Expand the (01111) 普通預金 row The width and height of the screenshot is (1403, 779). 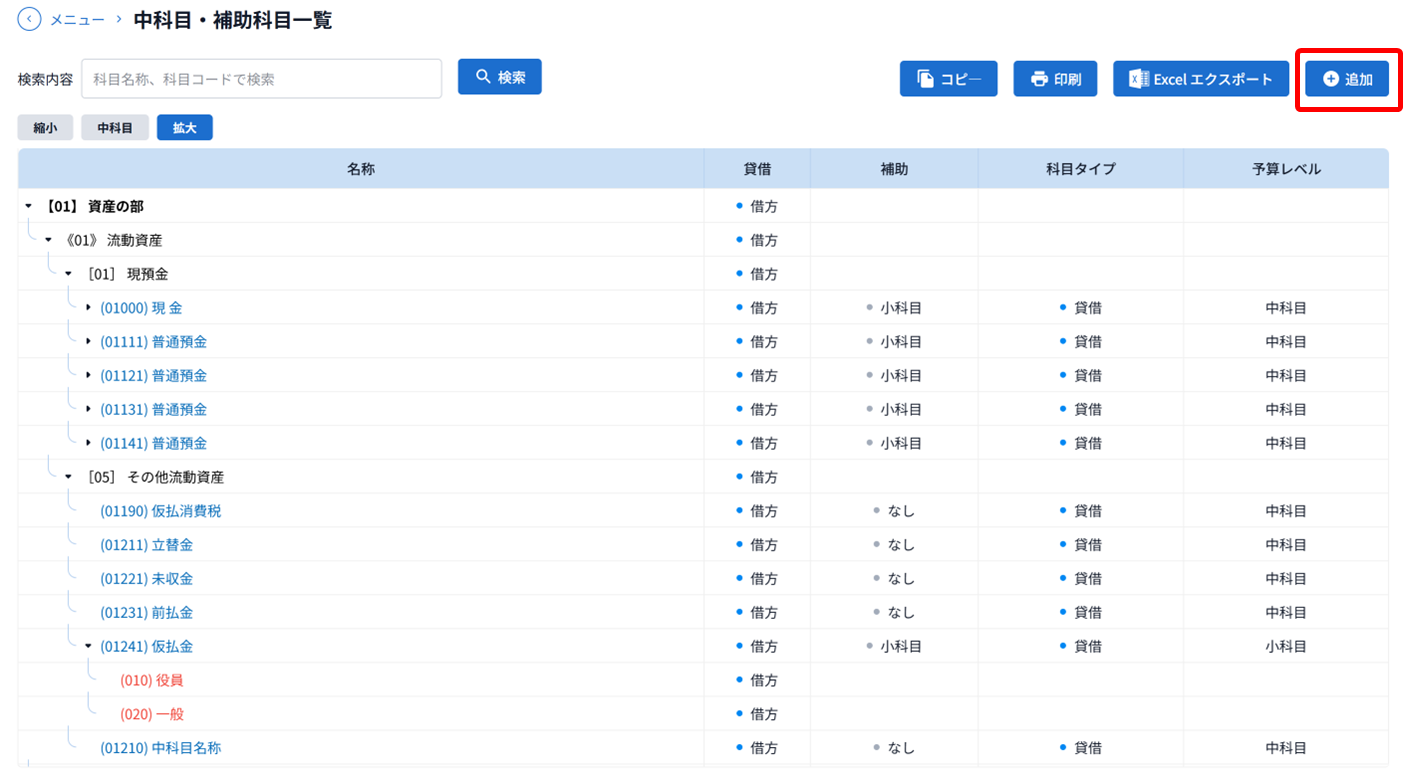point(88,342)
